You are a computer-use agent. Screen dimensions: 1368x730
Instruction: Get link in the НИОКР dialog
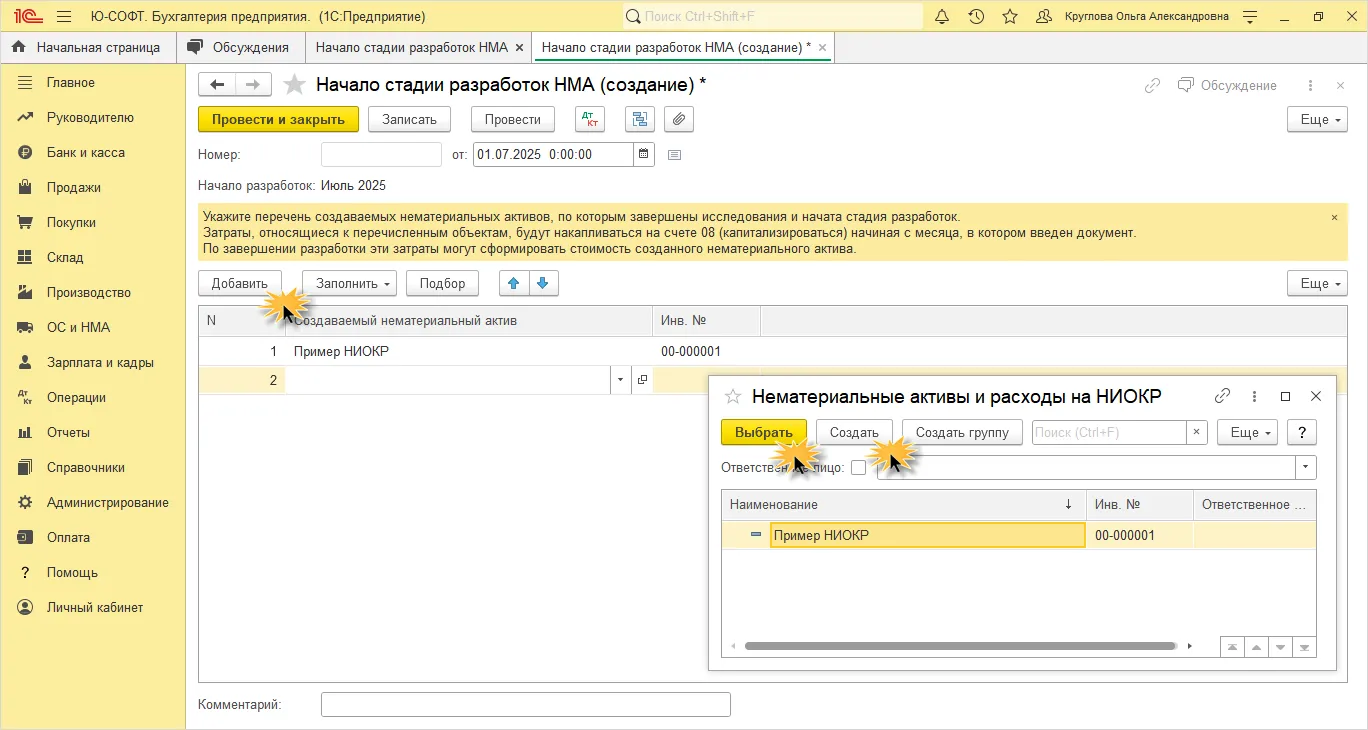click(1222, 396)
